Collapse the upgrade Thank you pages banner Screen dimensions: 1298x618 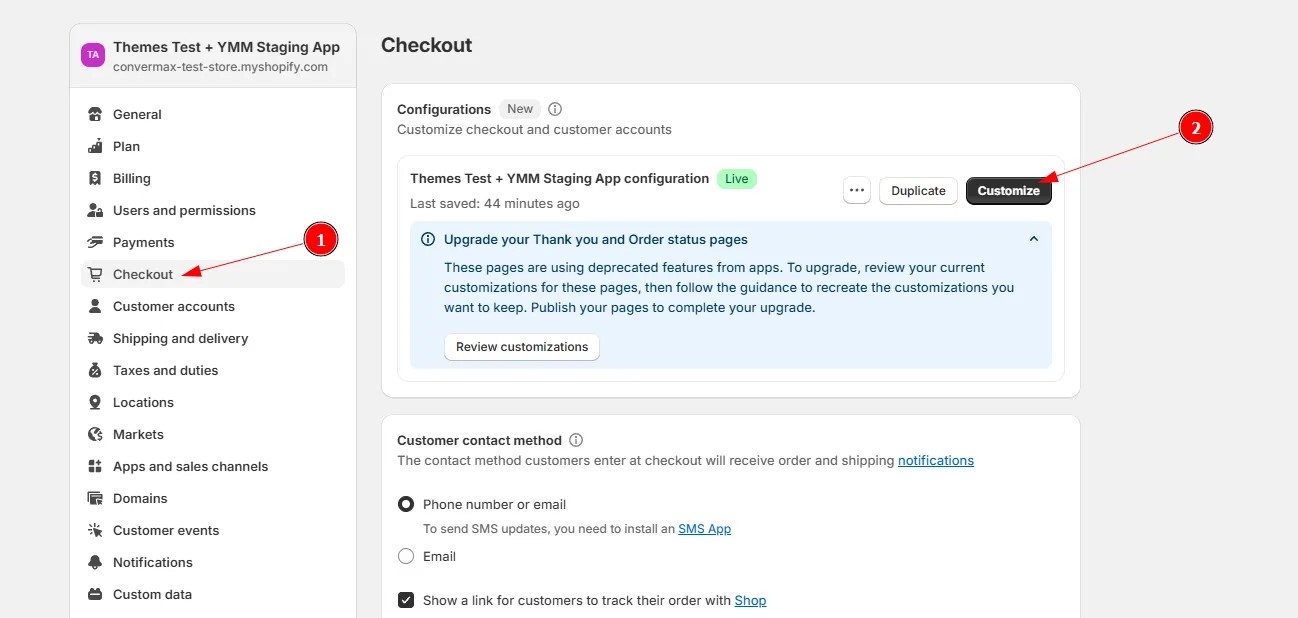coord(1034,239)
